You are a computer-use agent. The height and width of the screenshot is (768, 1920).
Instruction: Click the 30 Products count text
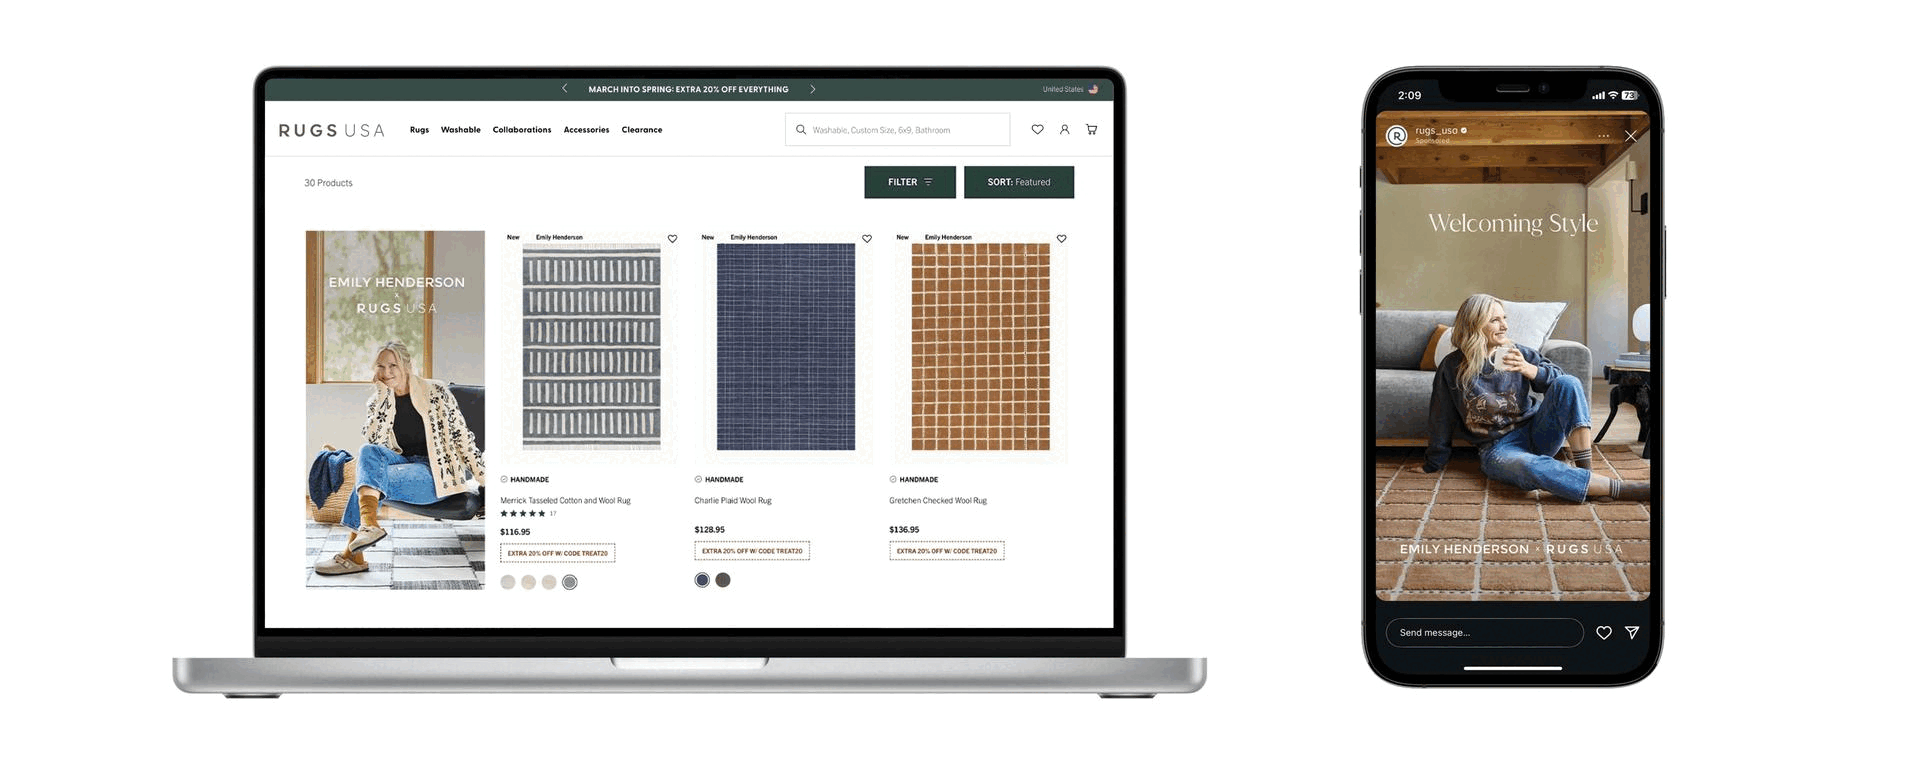pos(328,183)
